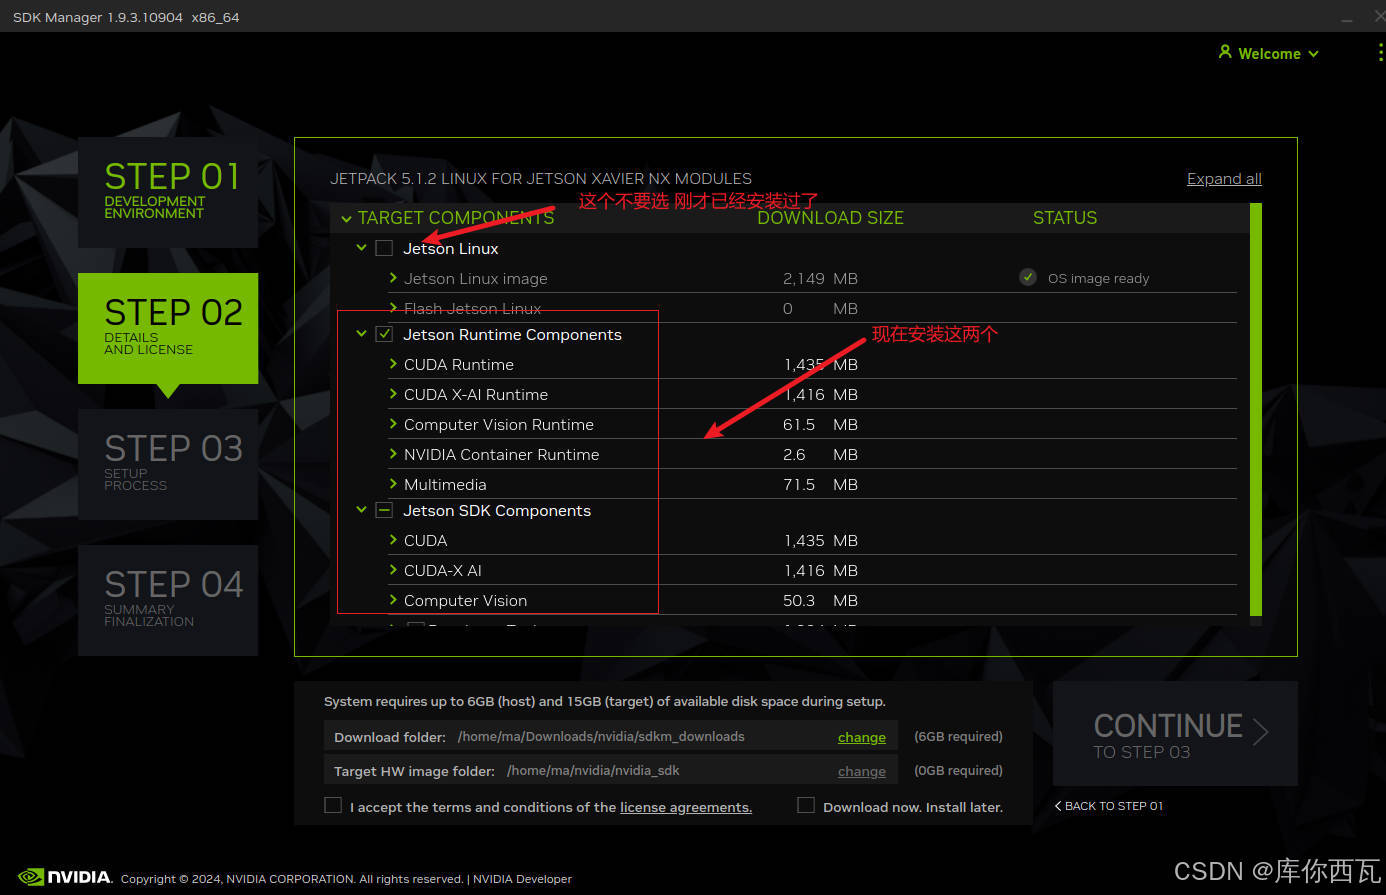Collapse the Target Components section

[347, 219]
